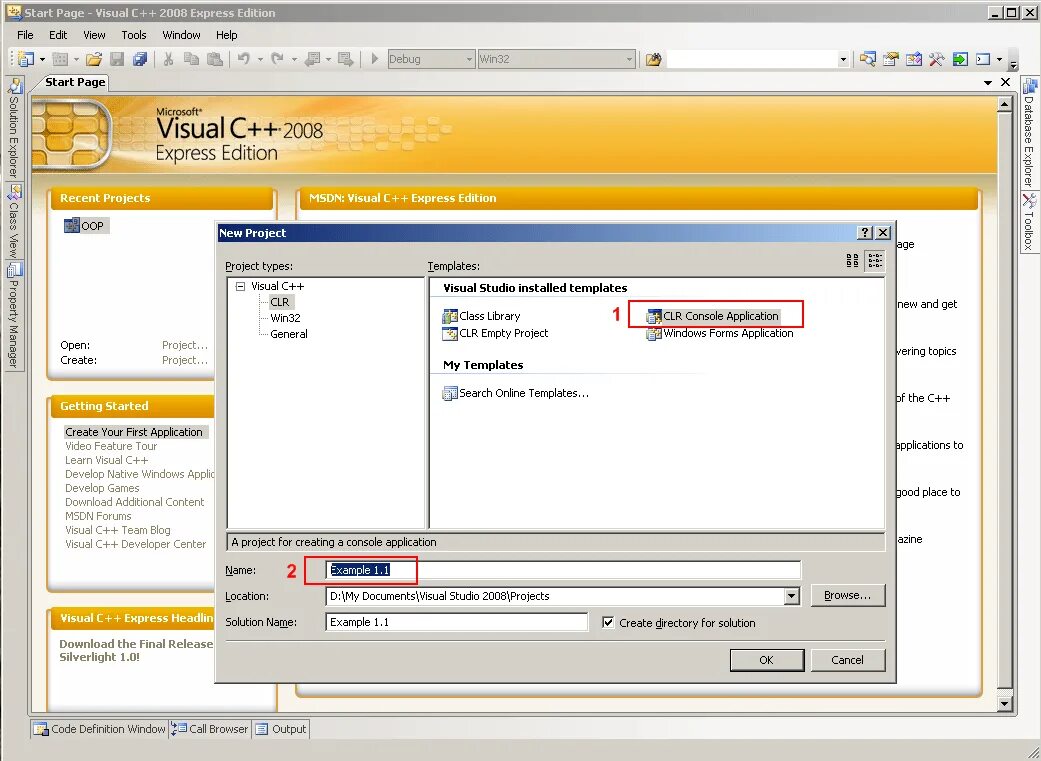Image resolution: width=1041 pixels, height=761 pixels.
Task: Click the Cancel button
Action: tap(848, 660)
